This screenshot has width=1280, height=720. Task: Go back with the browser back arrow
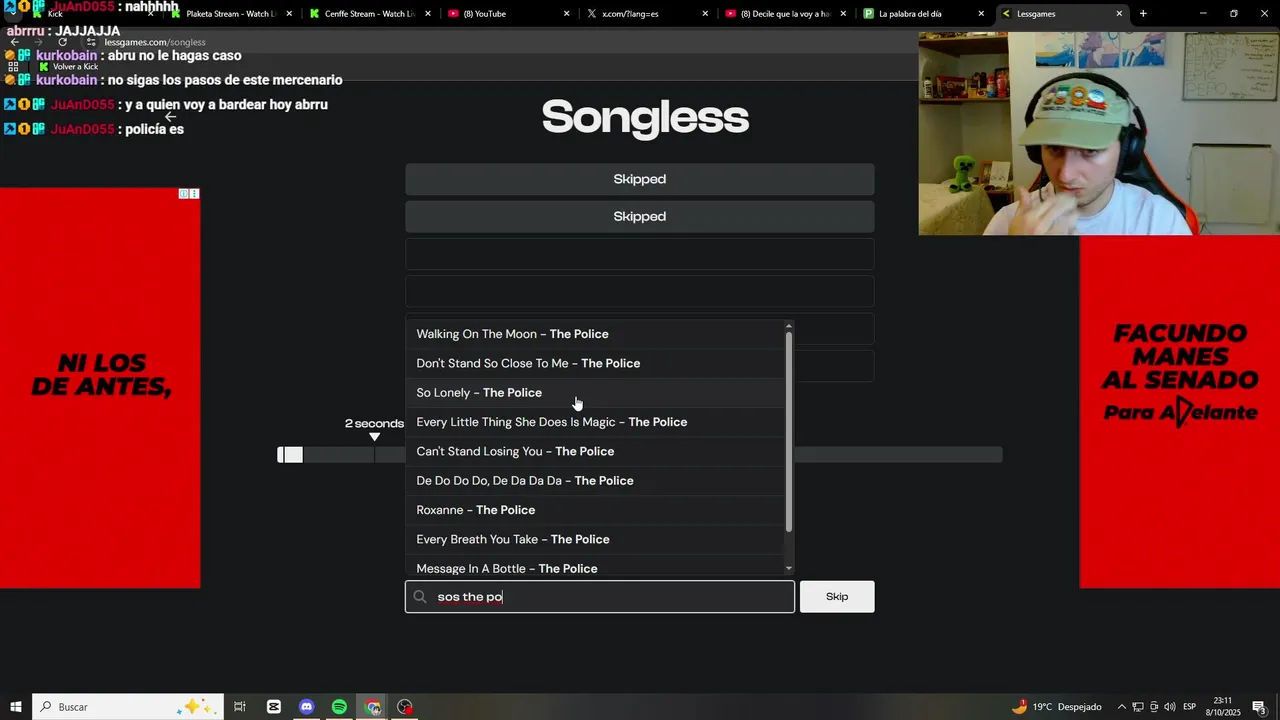(14, 42)
